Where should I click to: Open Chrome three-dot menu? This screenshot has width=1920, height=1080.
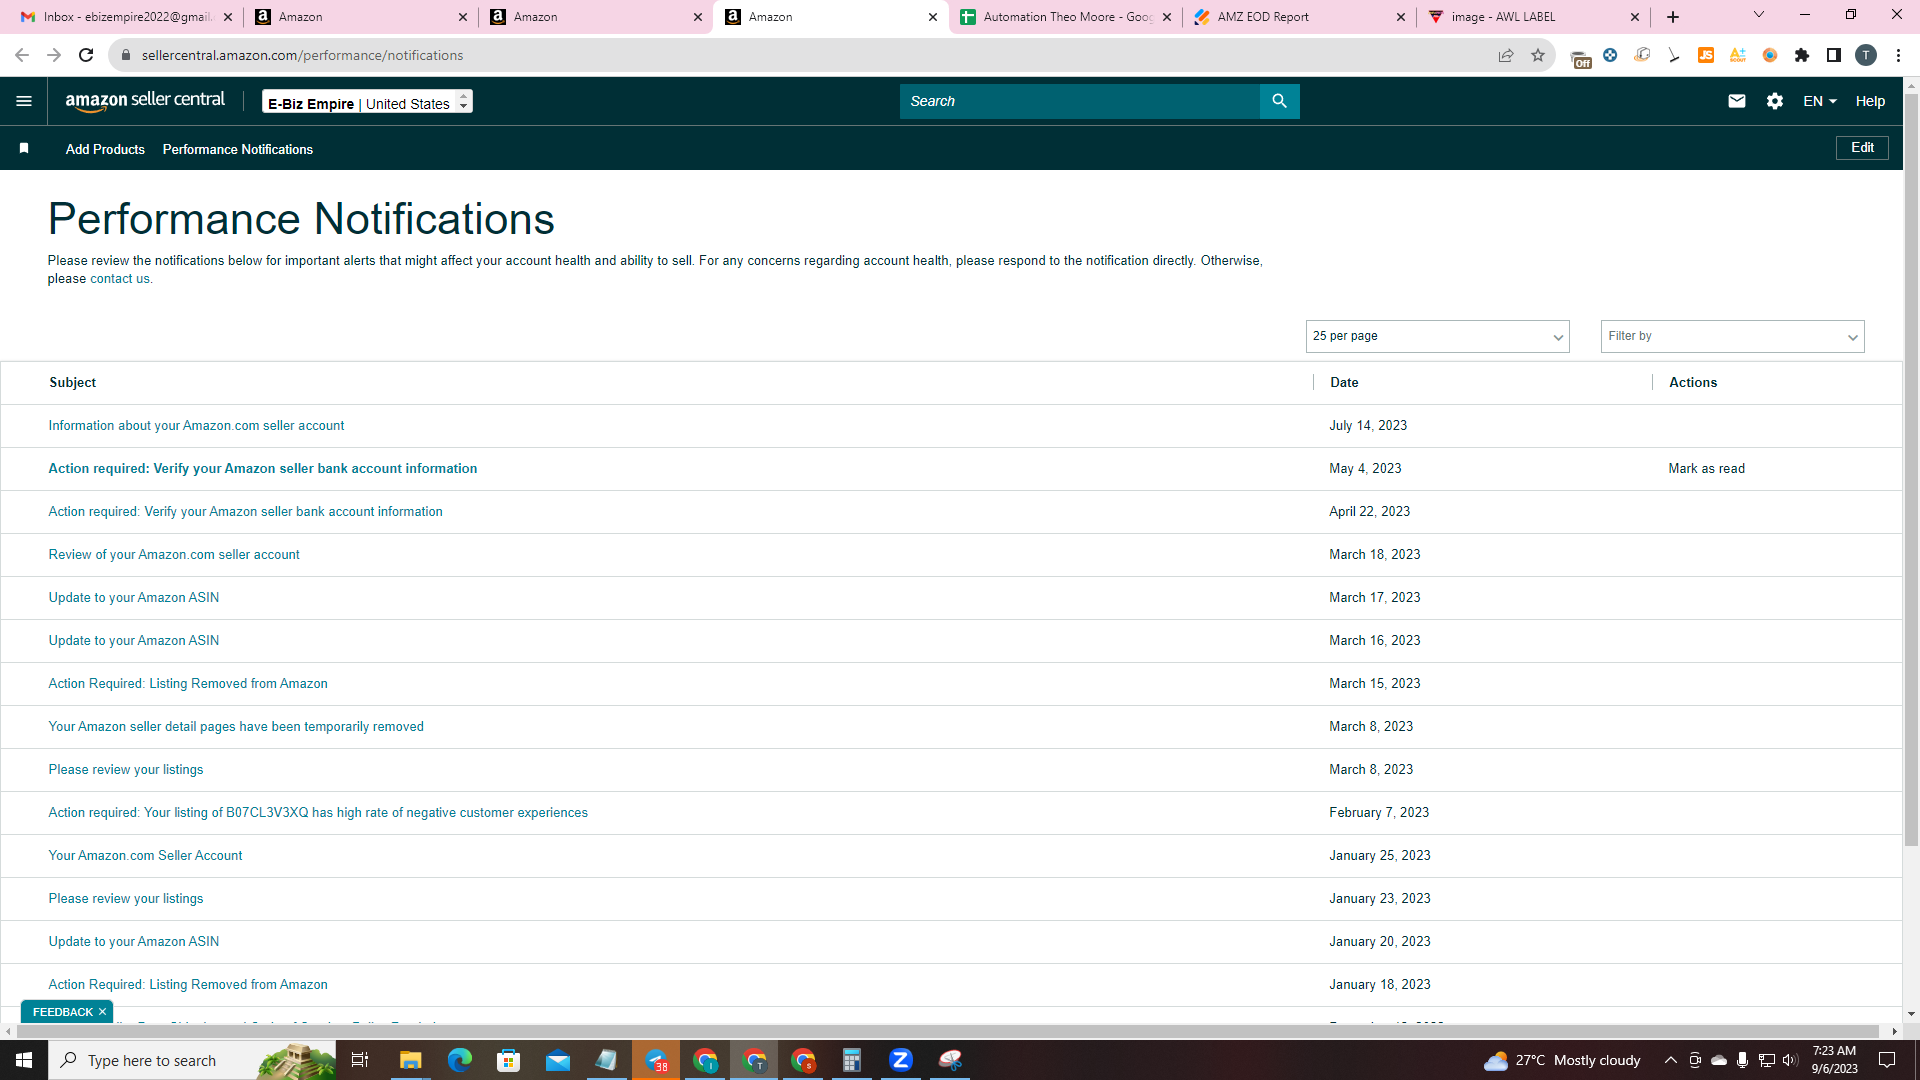tap(1898, 55)
